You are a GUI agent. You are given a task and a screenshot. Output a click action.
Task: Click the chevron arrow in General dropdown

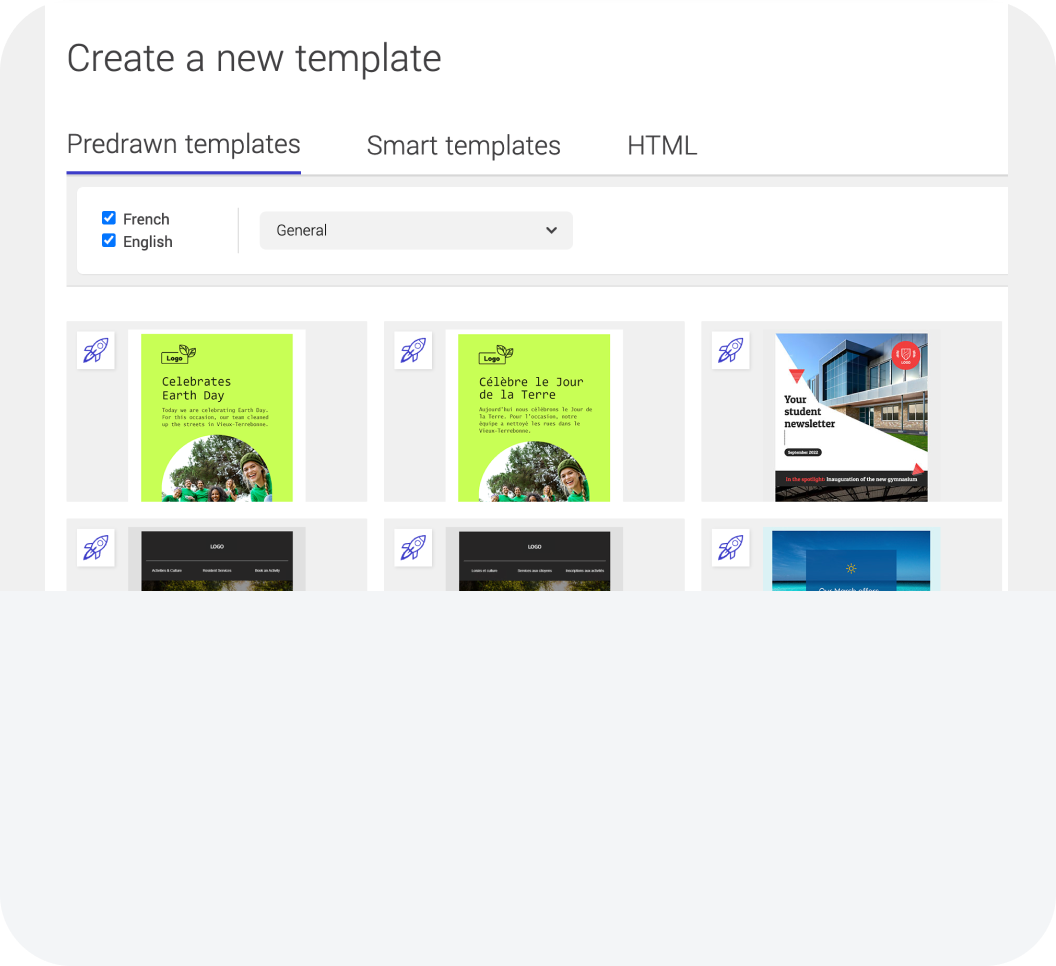coord(552,230)
